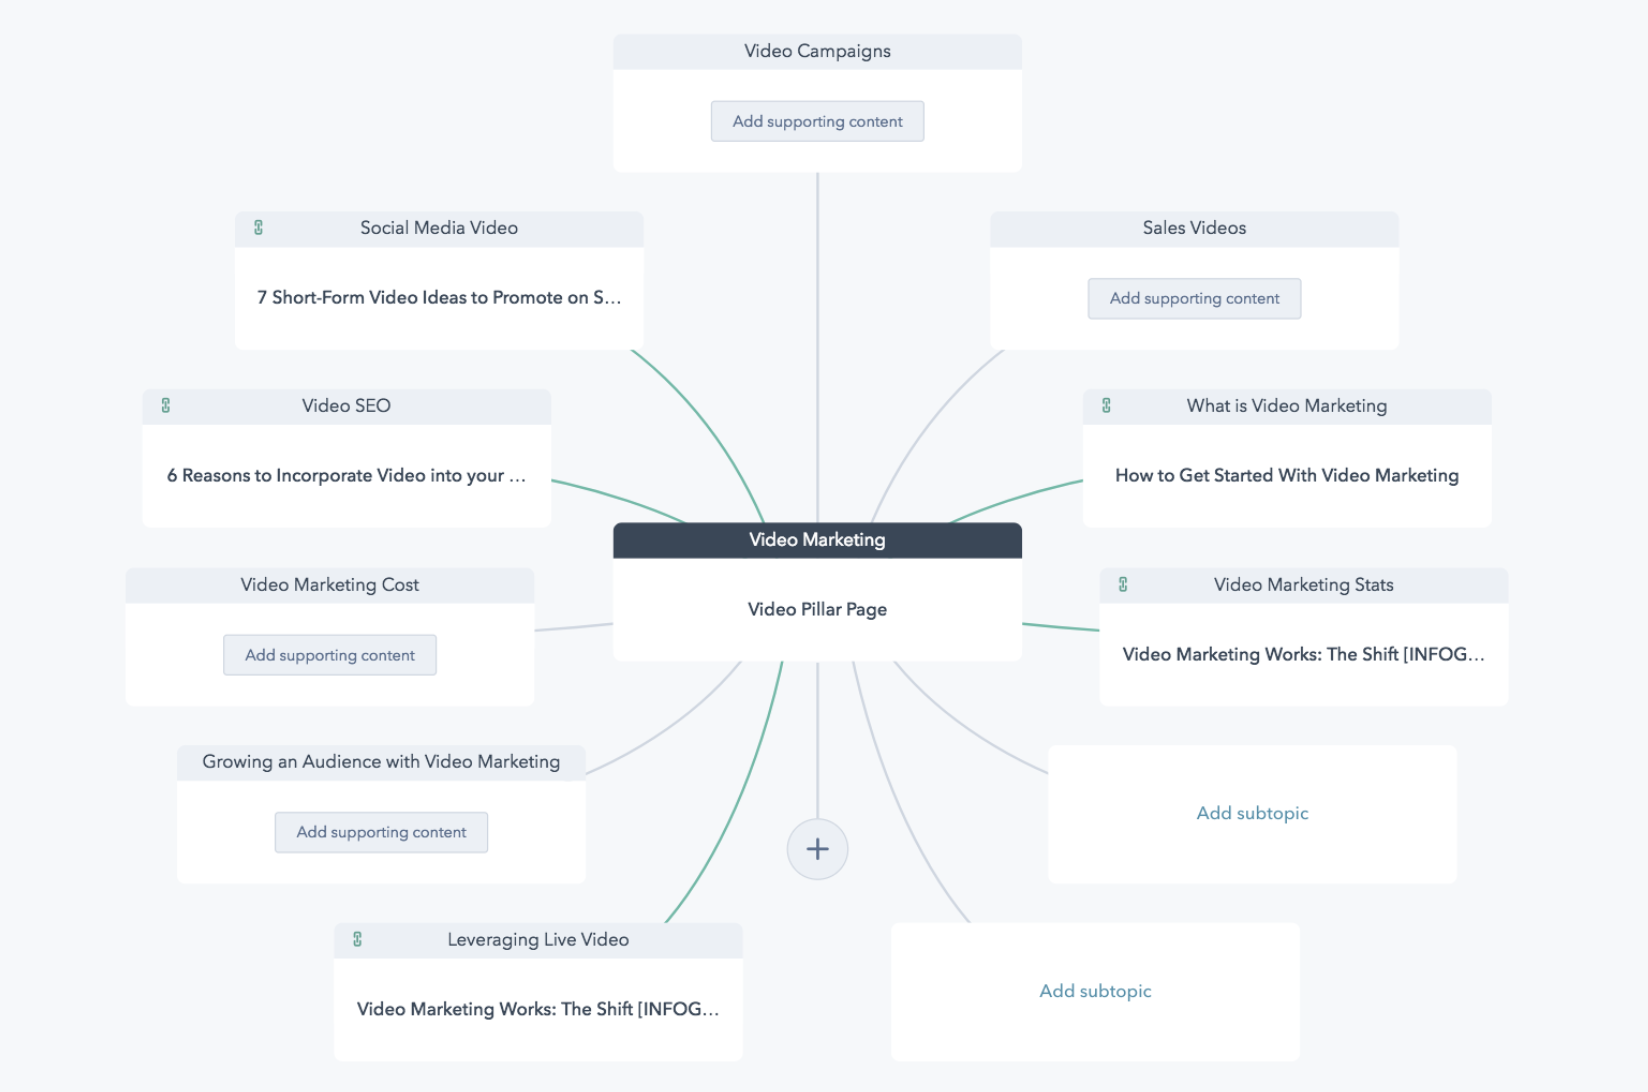1648x1092 pixels.
Task: Add supporting content under Video Marketing Cost
Action: click(329, 656)
